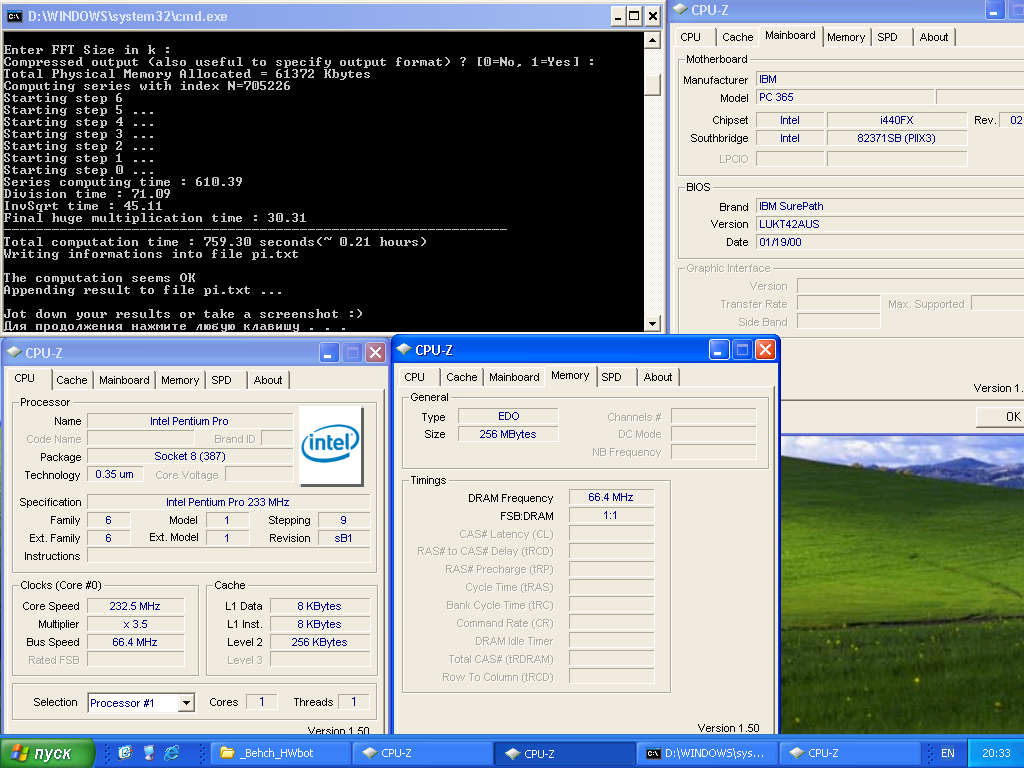This screenshot has width=1024, height=768.
Task: Click the cmd window scroll up arrow
Action: click(652, 40)
